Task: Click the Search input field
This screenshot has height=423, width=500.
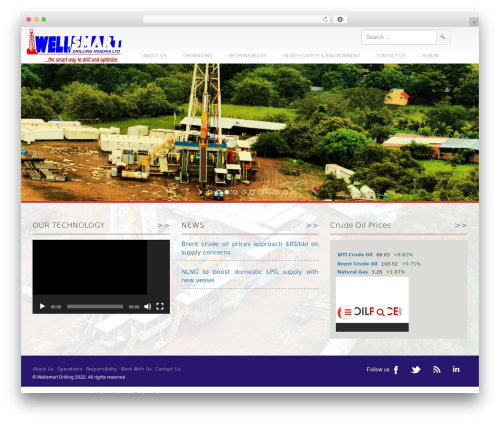Action: pos(399,37)
